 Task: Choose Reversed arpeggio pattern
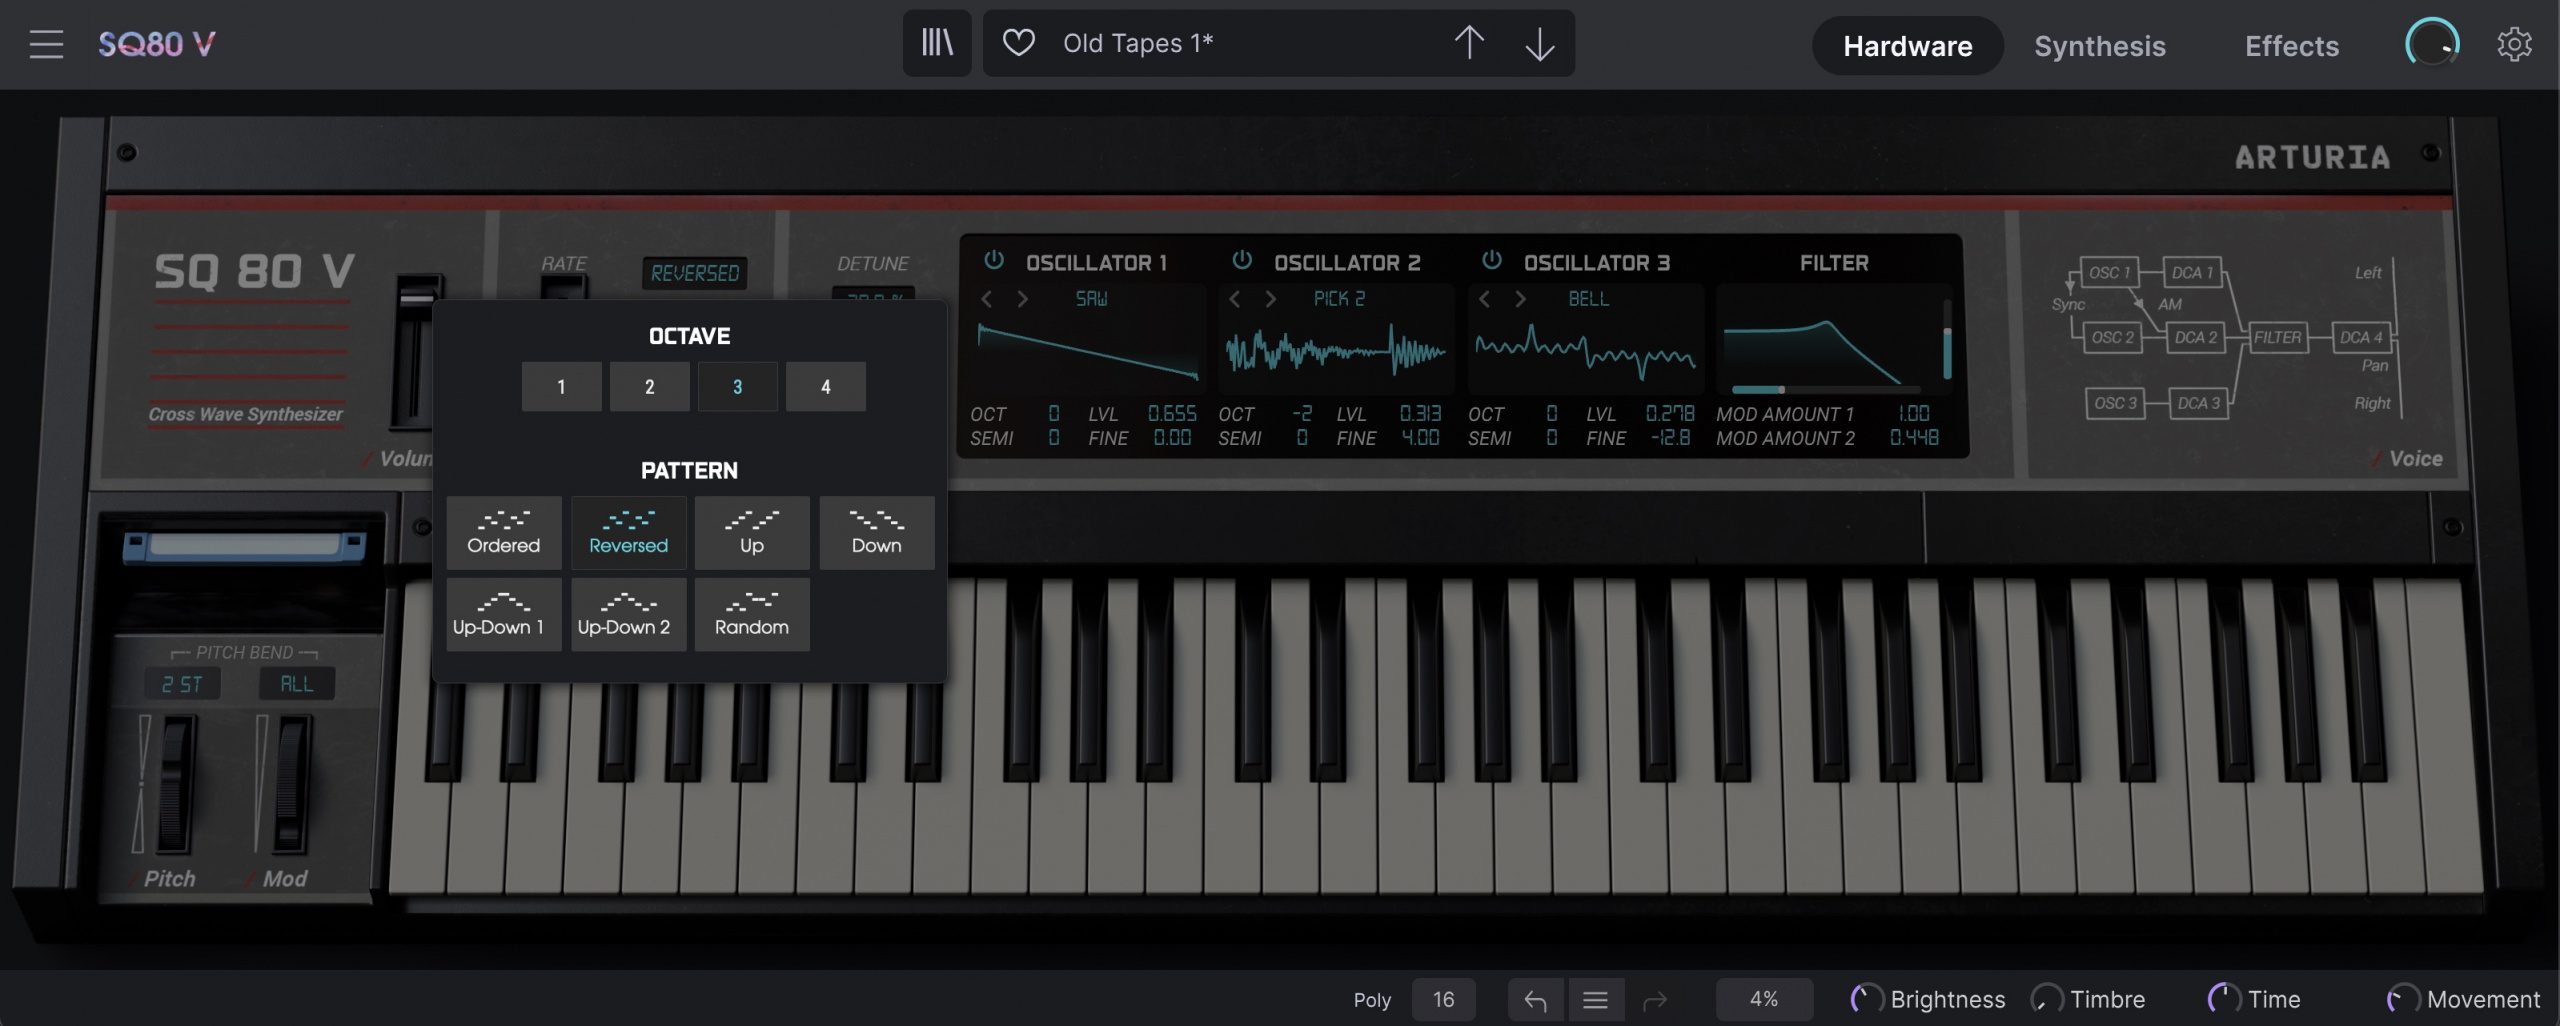[628, 533]
